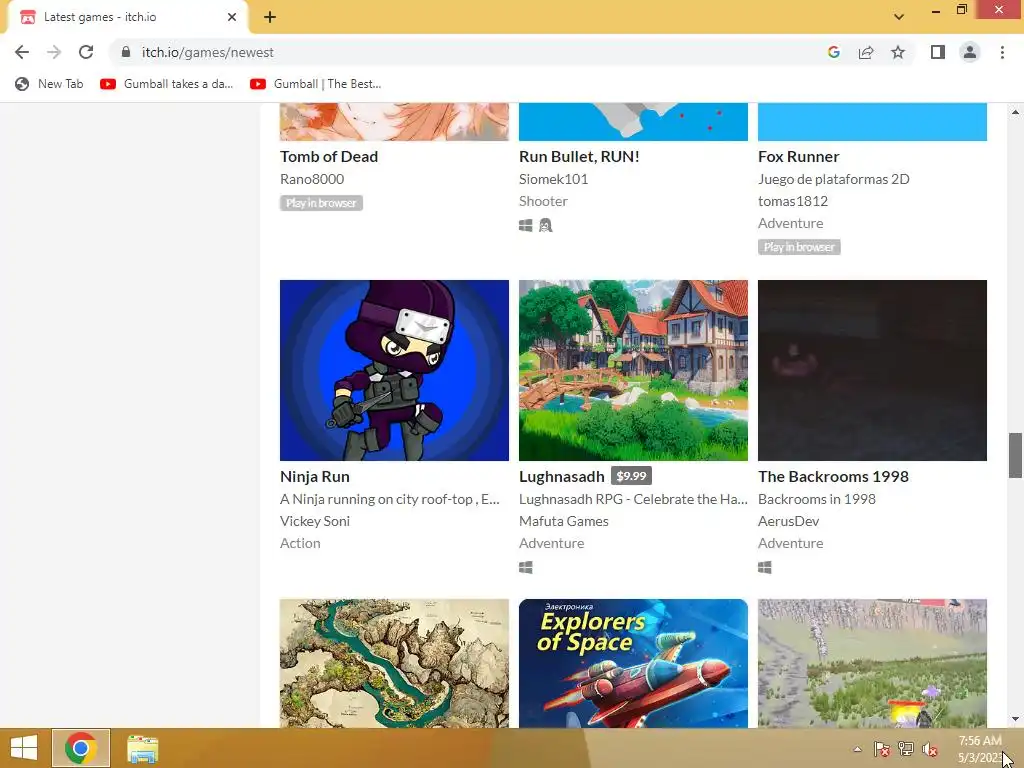Visit author AerusDev's page
The image size is (1024, 768).
pyautogui.click(x=788, y=521)
